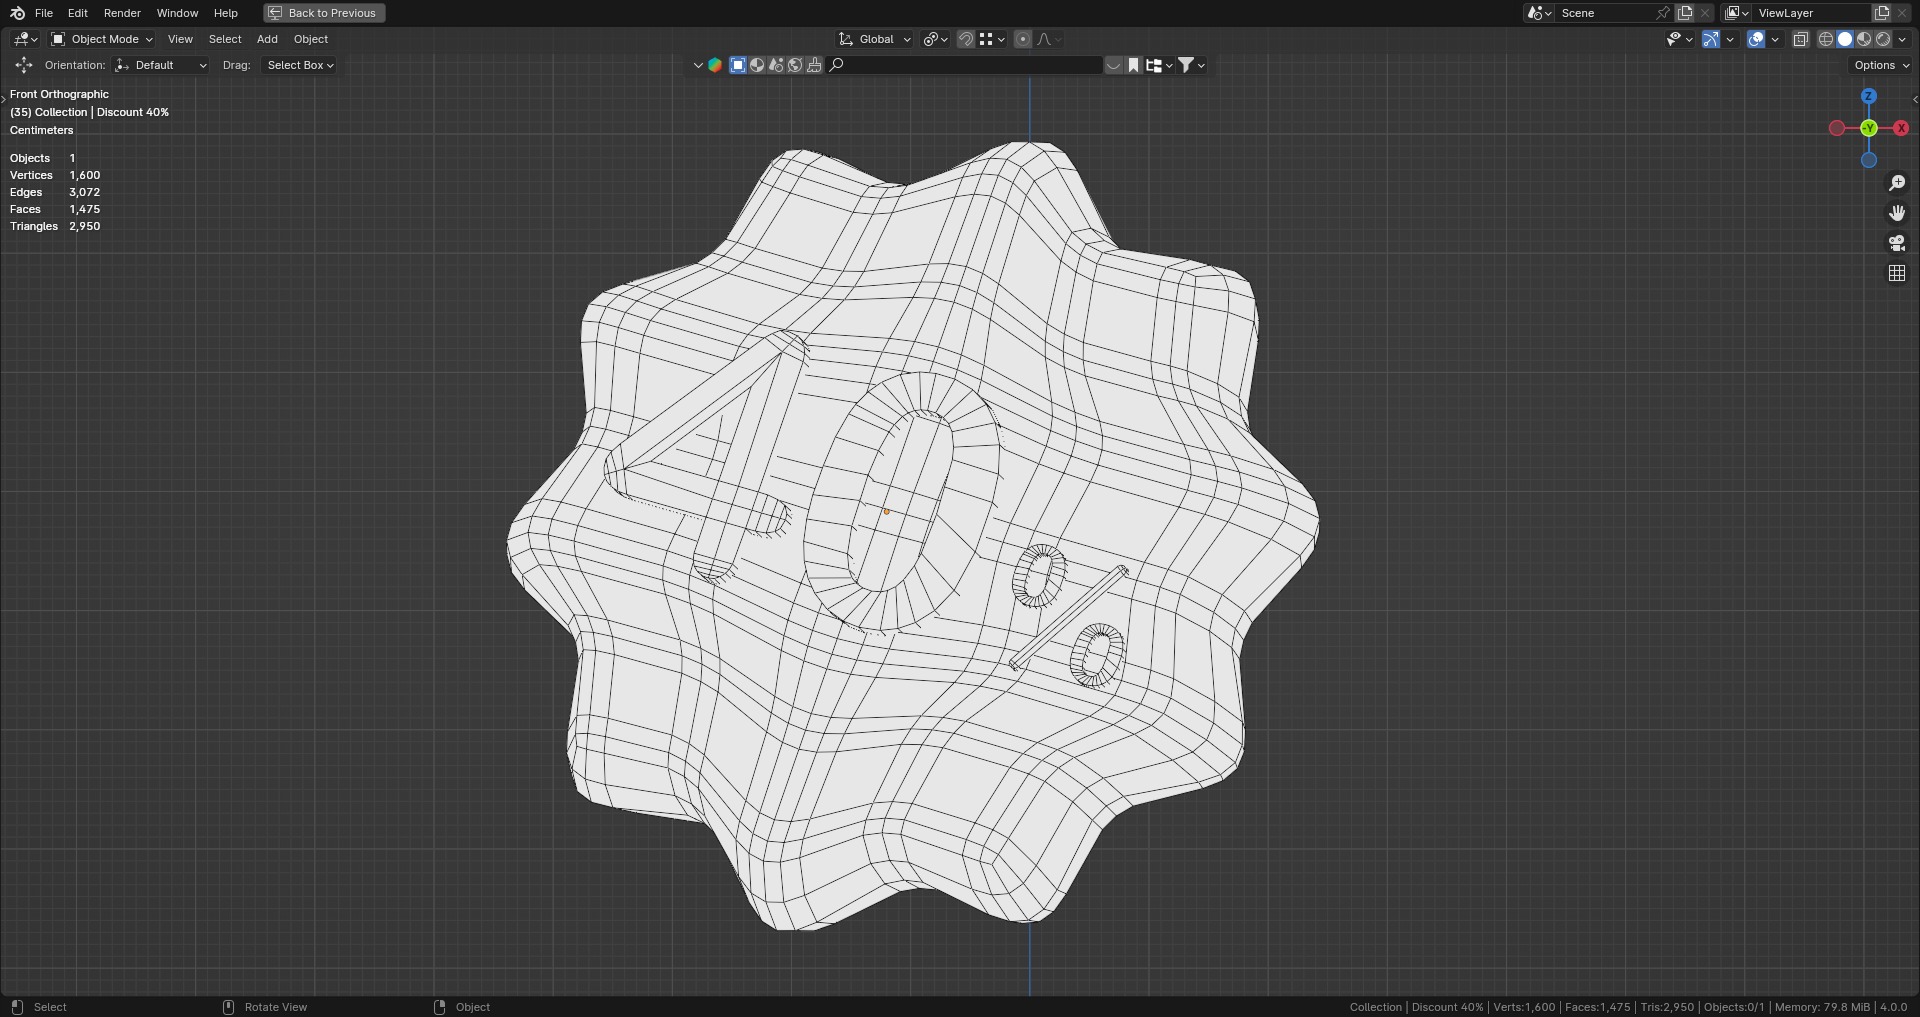Select material preview shading
The height and width of the screenshot is (1017, 1920).
(x=1864, y=39)
